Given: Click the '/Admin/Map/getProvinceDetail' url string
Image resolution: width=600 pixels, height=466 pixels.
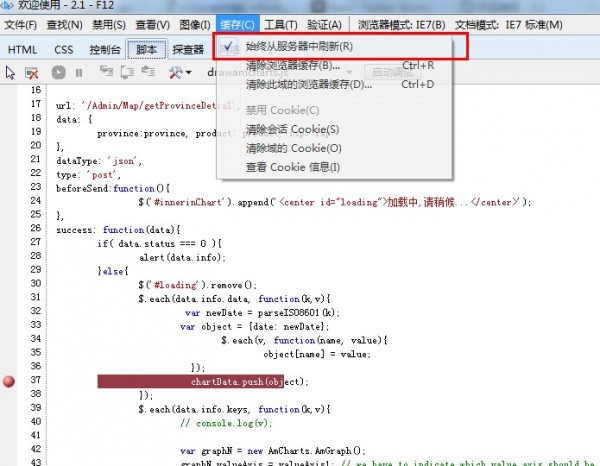Looking at the screenshot, I should [159, 106].
